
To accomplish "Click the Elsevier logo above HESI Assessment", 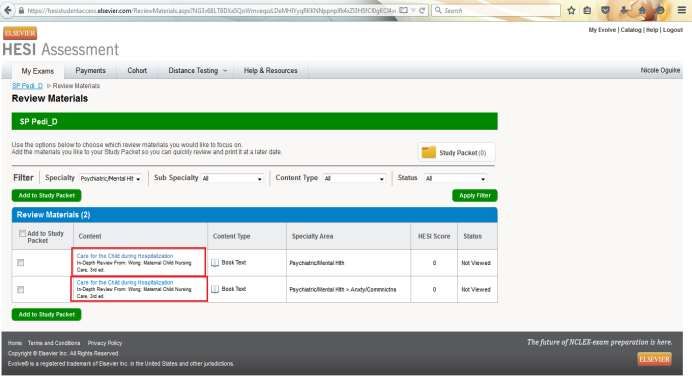I will (20, 33).
